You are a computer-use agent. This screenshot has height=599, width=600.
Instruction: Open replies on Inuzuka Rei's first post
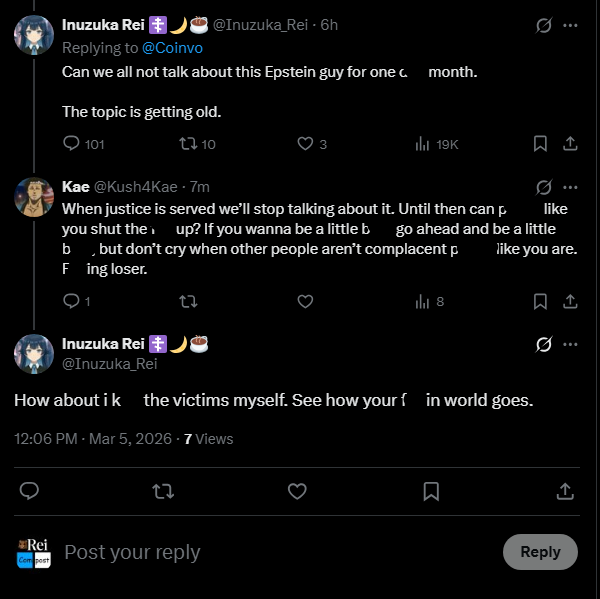tap(83, 144)
